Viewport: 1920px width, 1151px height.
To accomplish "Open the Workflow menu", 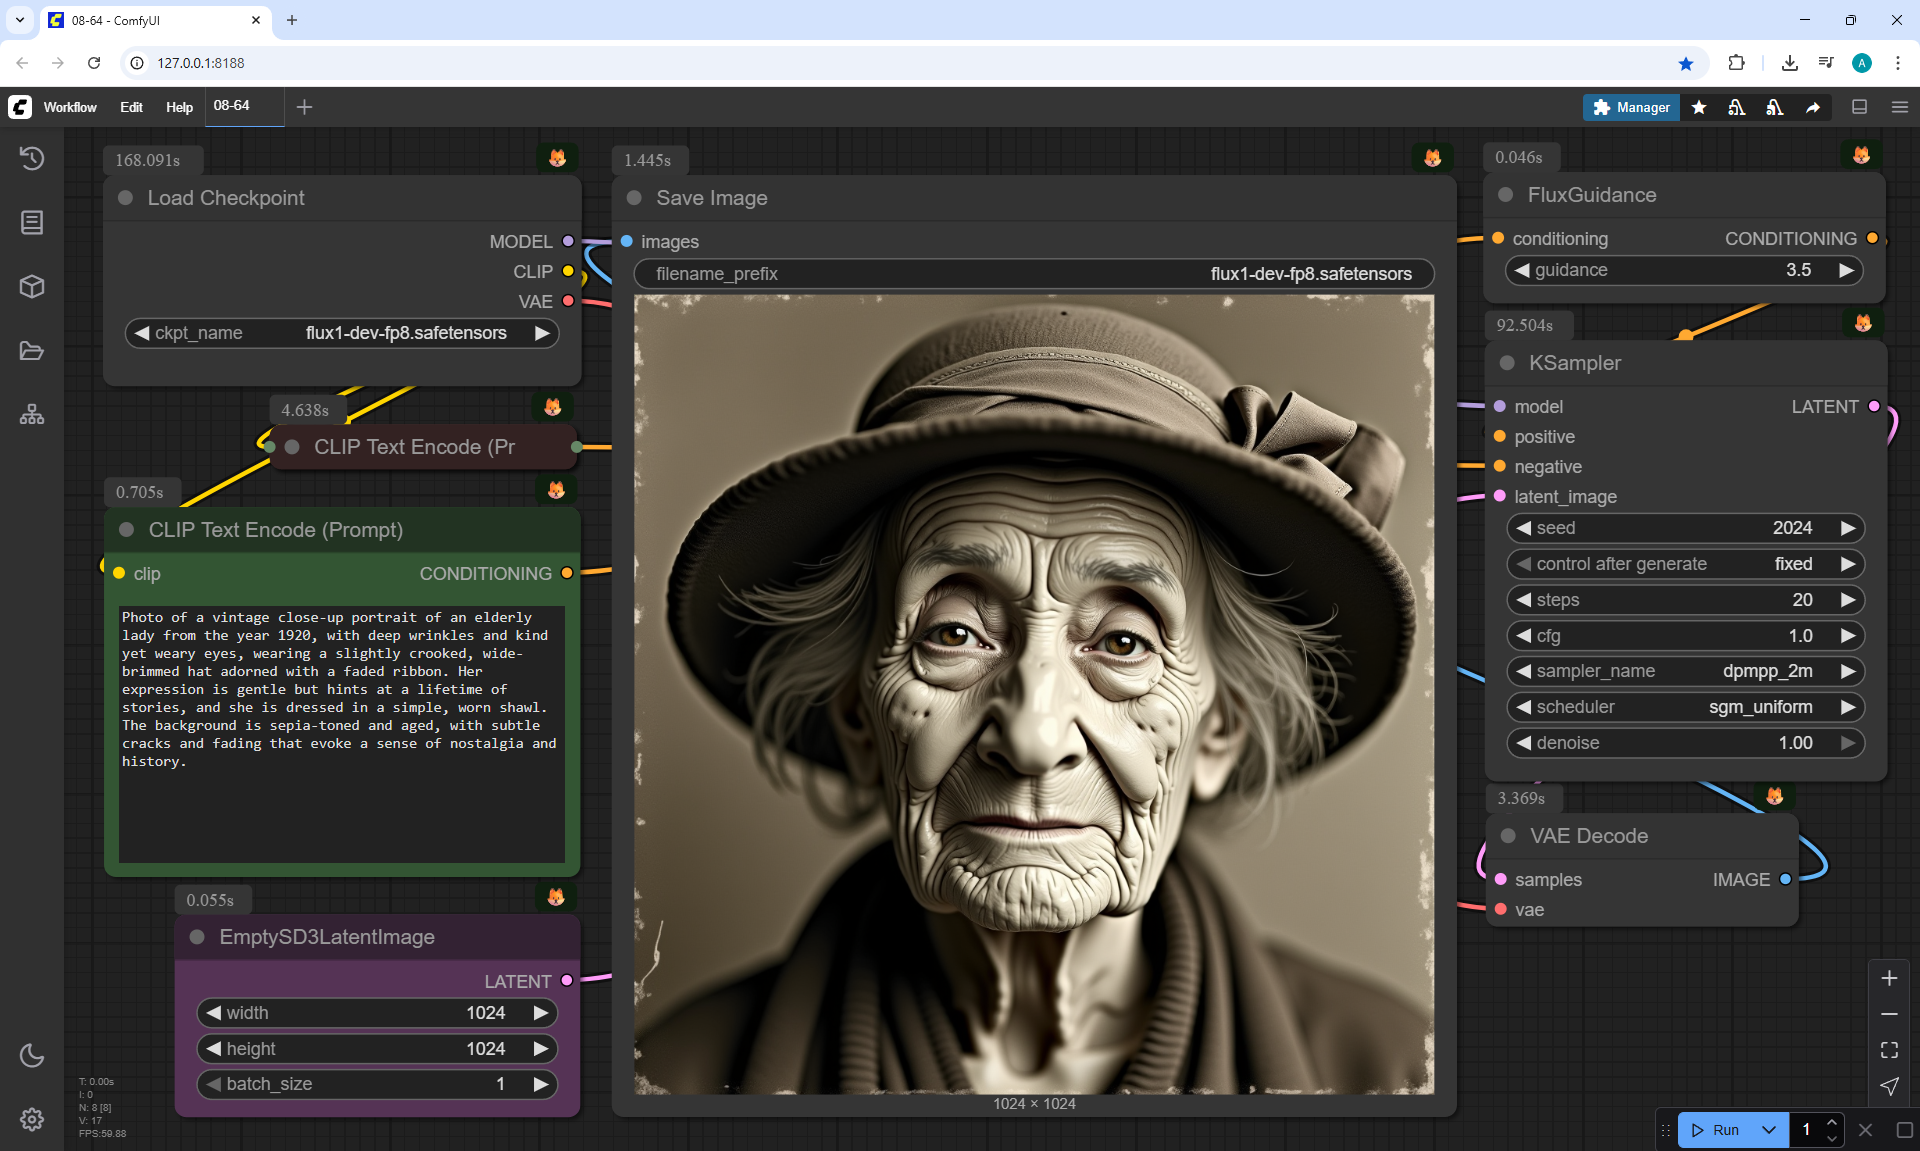I will pyautogui.click(x=70, y=107).
